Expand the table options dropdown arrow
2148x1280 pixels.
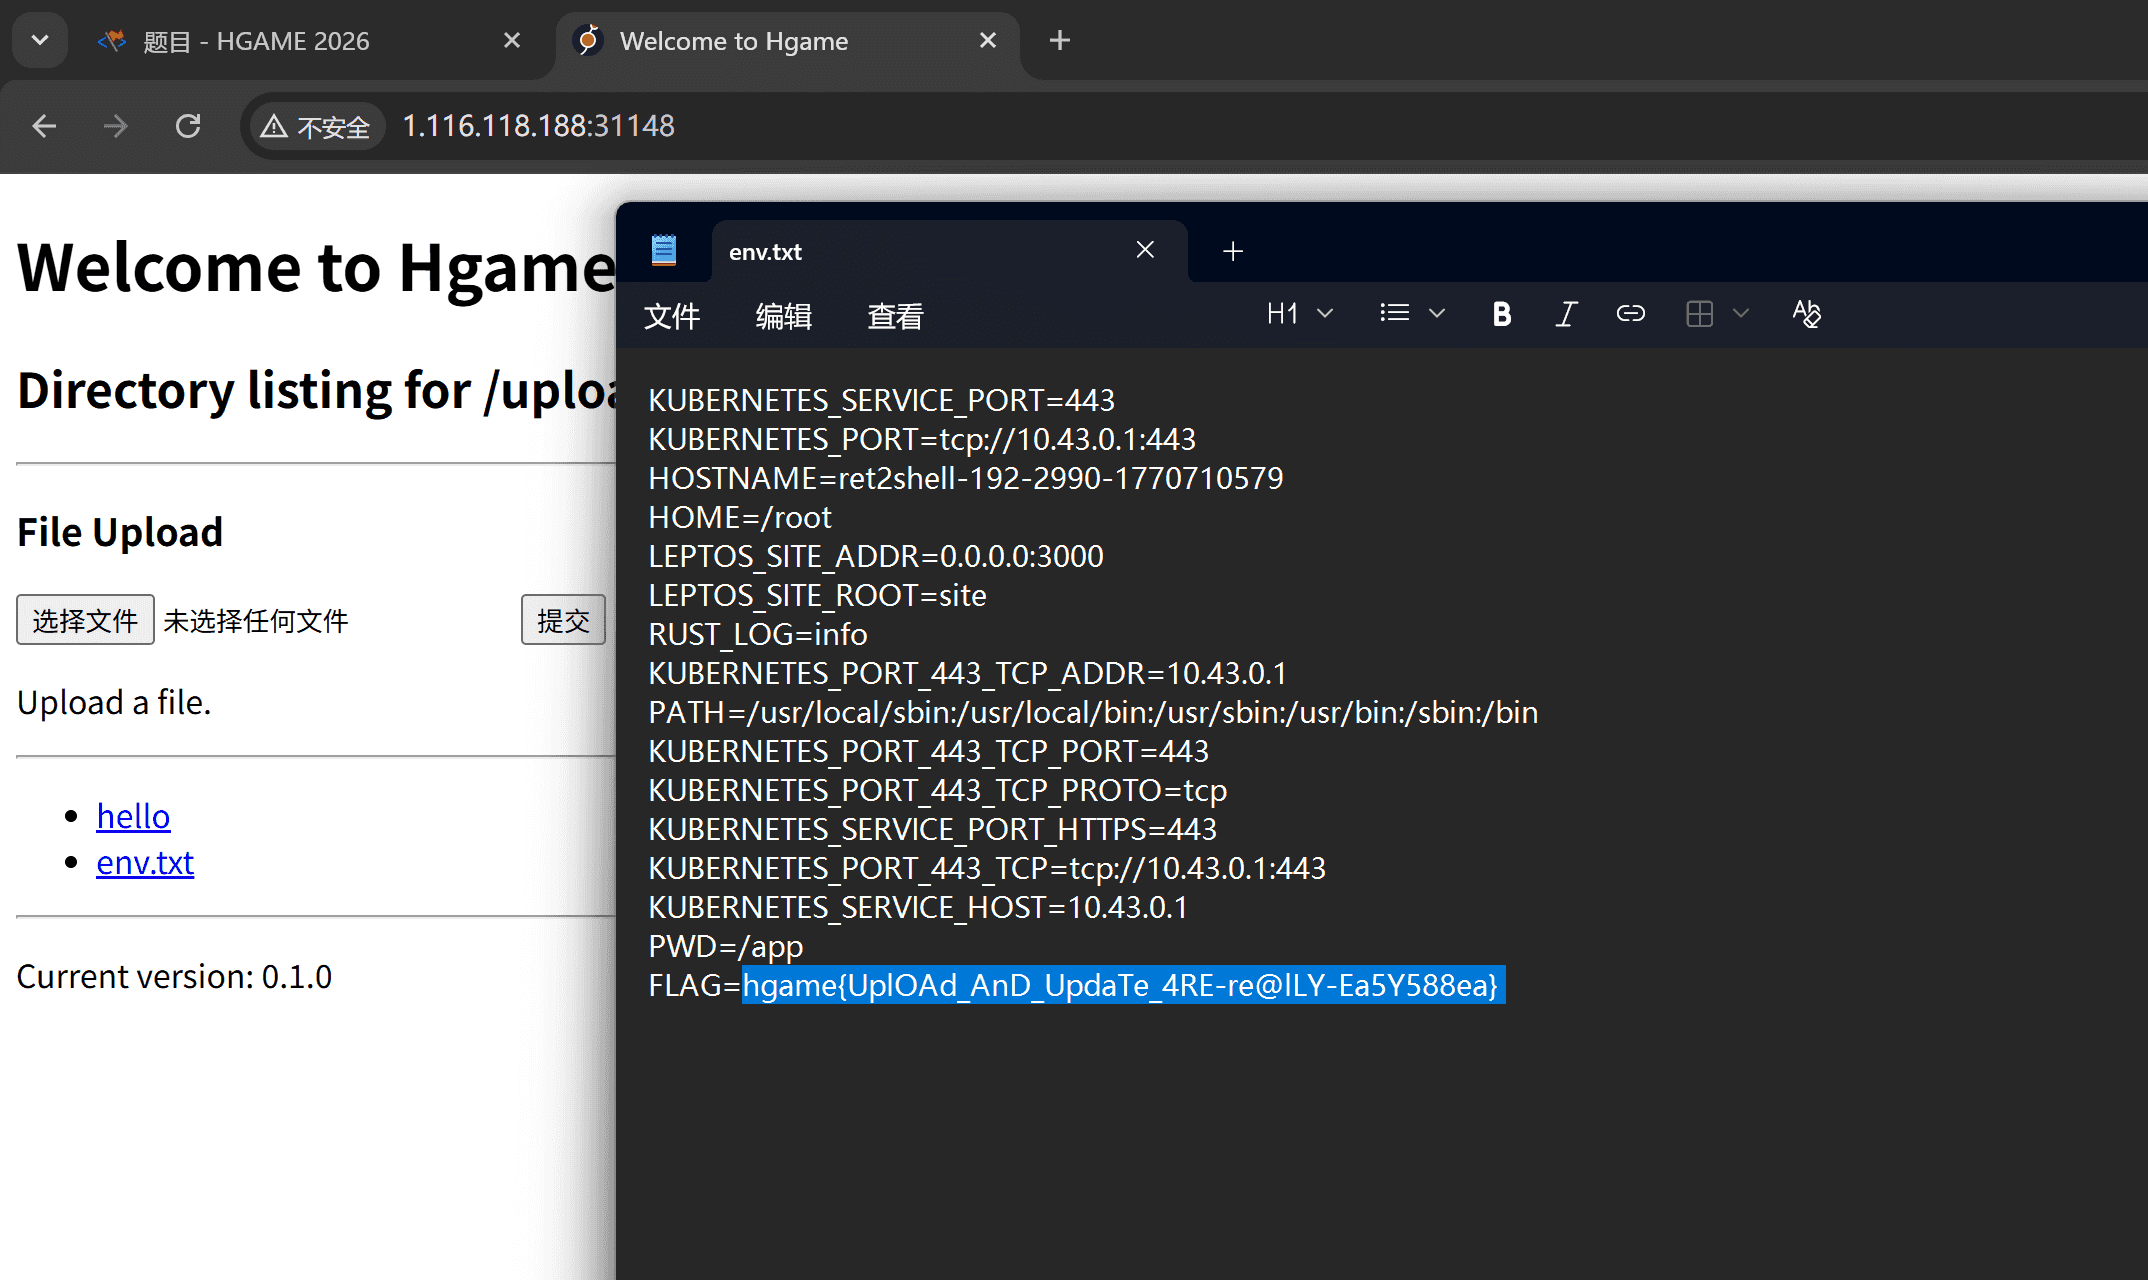(x=1741, y=314)
